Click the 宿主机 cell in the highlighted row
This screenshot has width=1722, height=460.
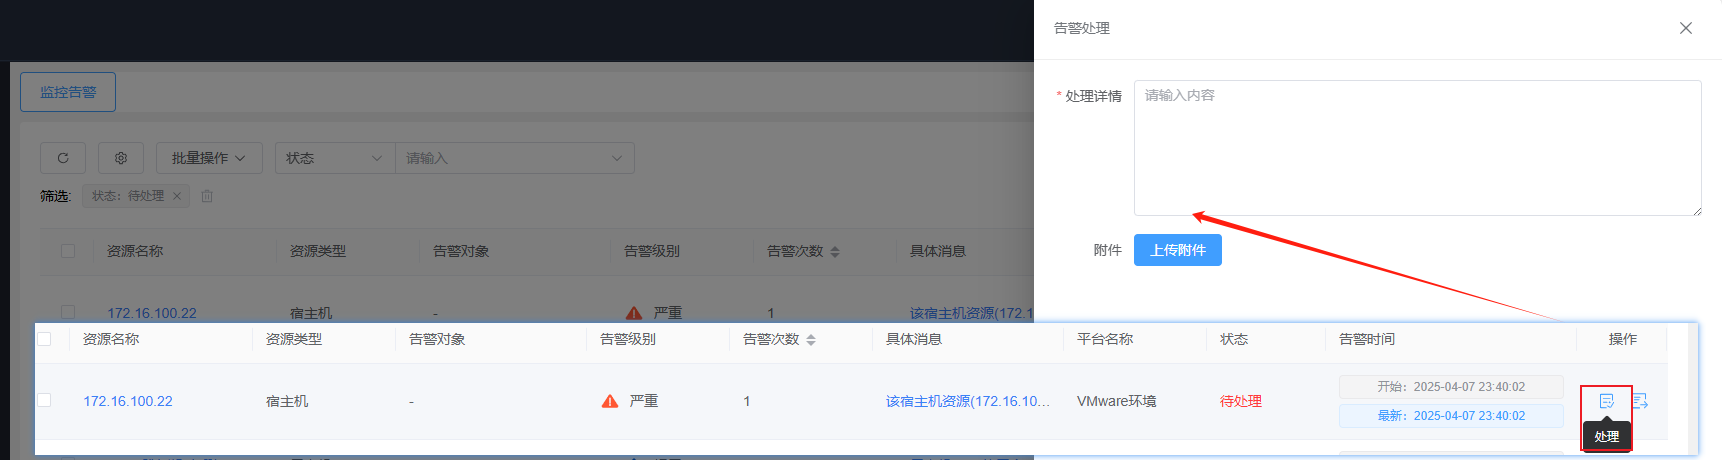(x=287, y=401)
